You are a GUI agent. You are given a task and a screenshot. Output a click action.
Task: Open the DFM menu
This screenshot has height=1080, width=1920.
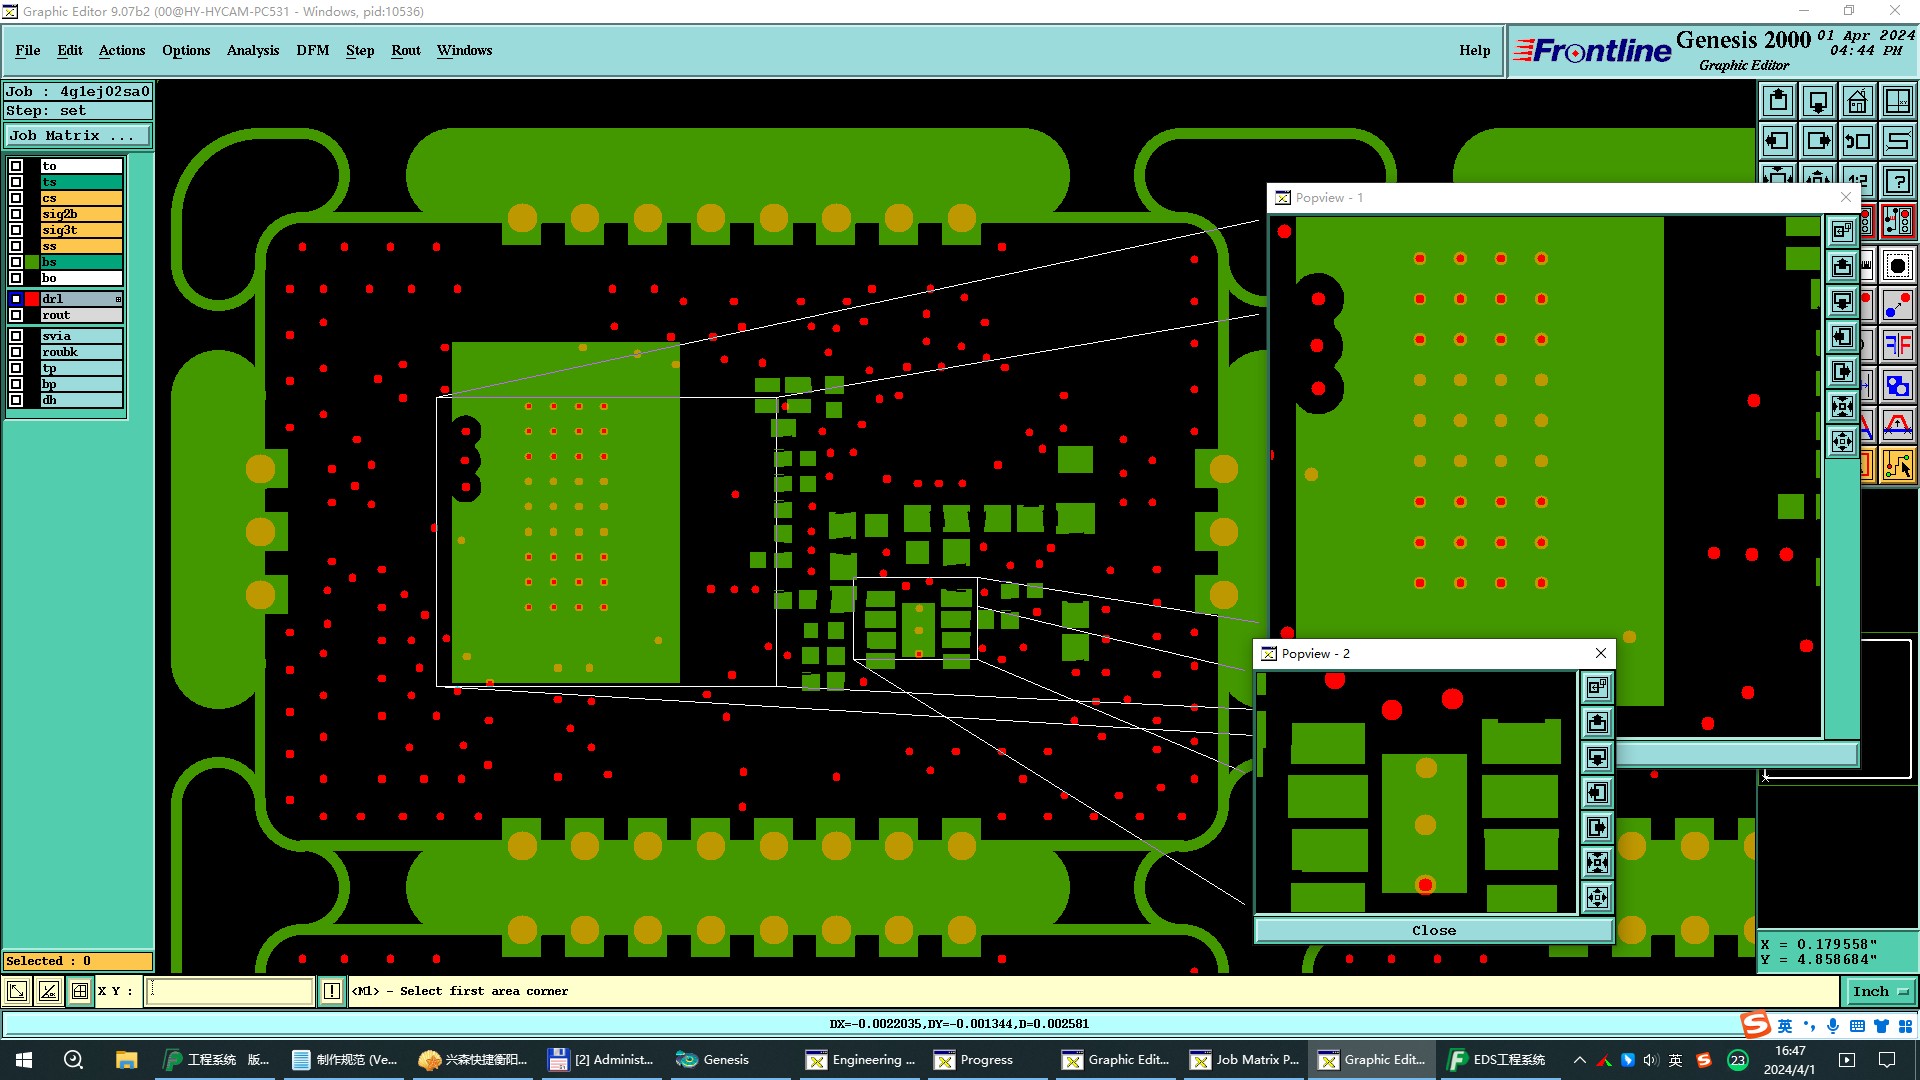click(x=312, y=50)
